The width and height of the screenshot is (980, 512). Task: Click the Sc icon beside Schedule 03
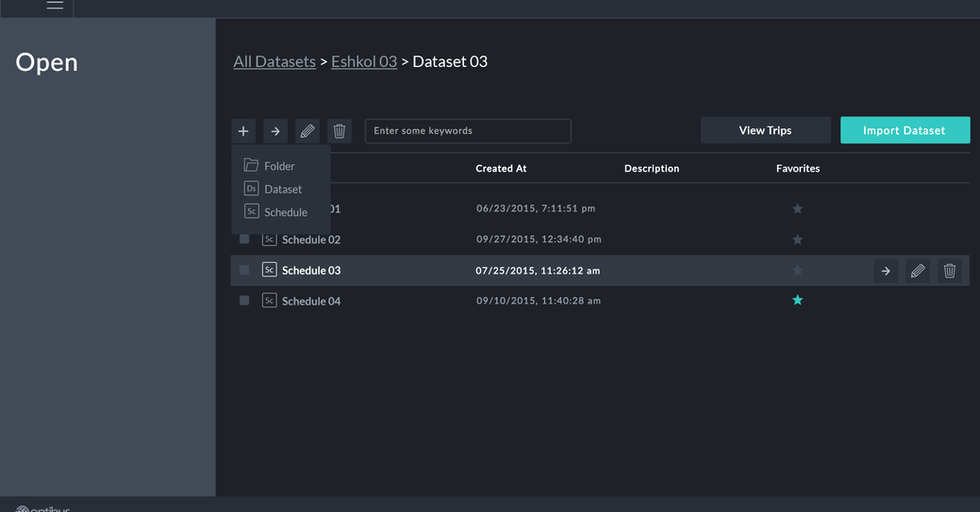pyautogui.click(x=269, y=270)
